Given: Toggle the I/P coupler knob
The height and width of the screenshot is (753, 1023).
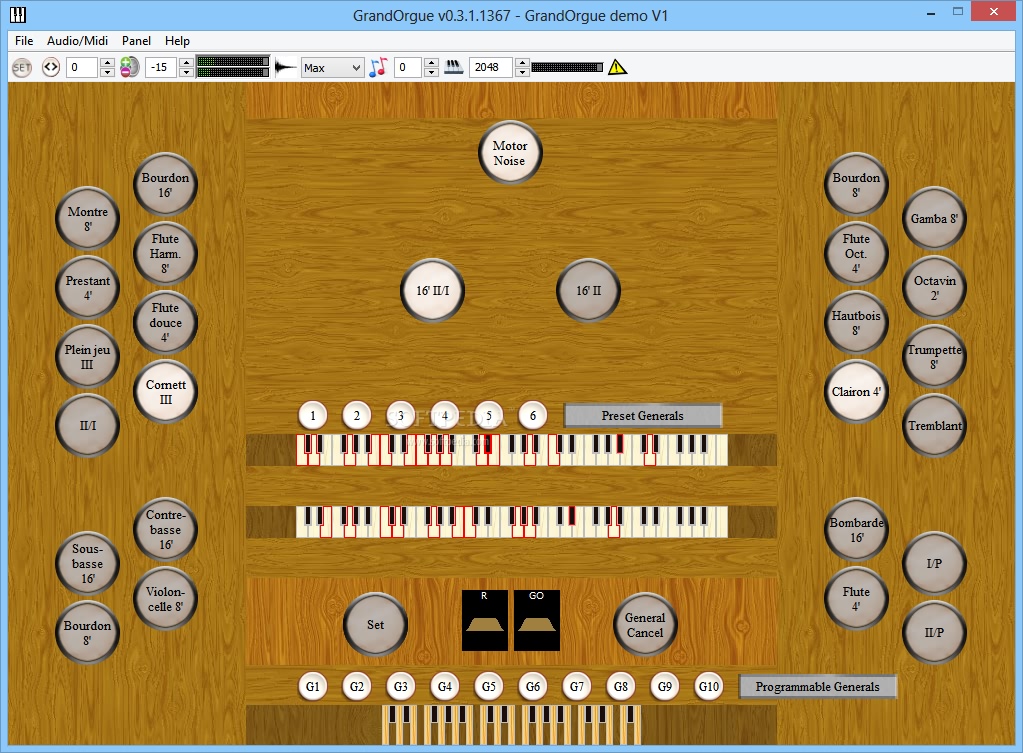Looking at the screenshot, I should pyautogui.click(x=934, y=564).
